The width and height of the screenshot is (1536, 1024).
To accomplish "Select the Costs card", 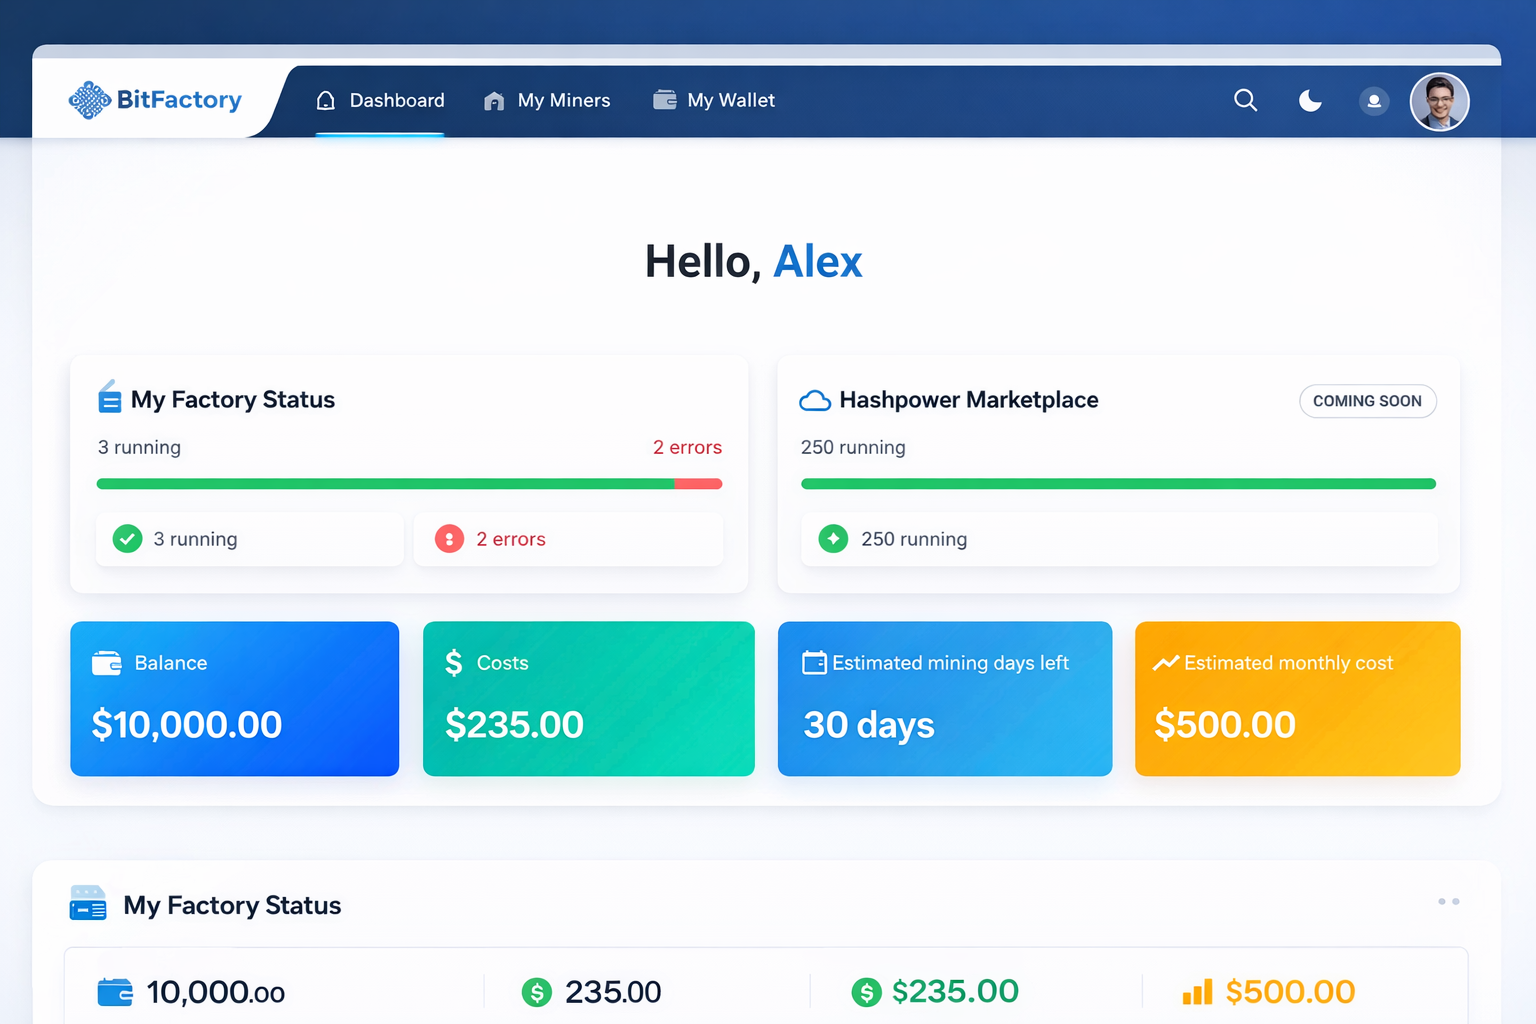I will 588,699.
